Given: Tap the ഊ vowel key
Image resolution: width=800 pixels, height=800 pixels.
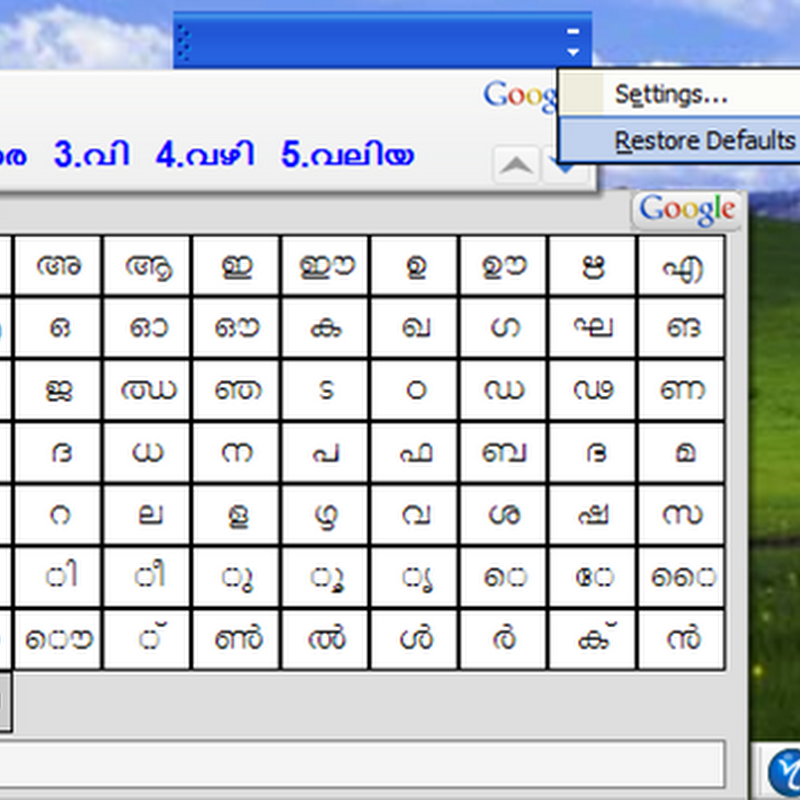Looking at the screenshot, I should click(x=503, y=265).
